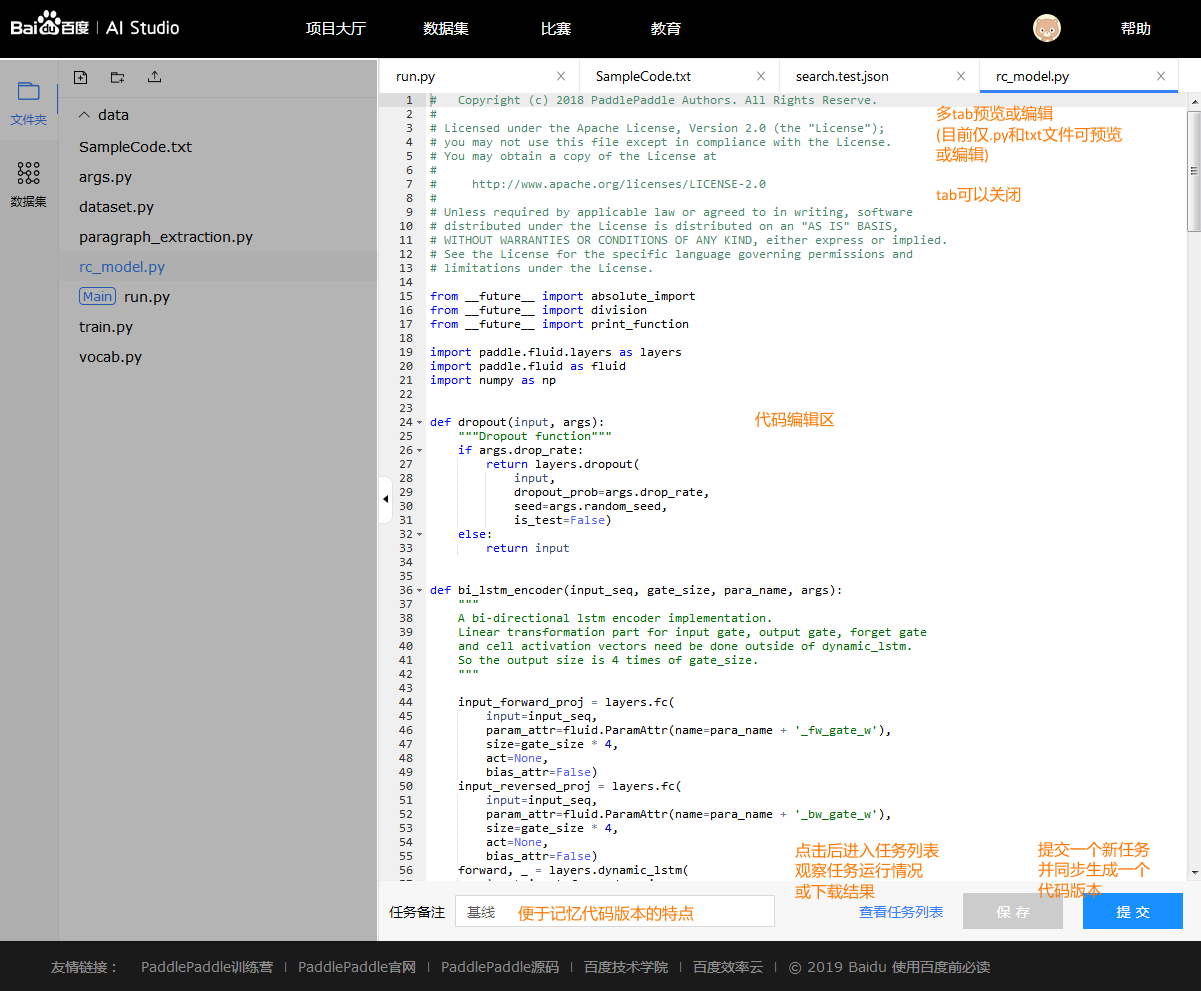Click the 'is_test=False)' code line

point(562,520)
